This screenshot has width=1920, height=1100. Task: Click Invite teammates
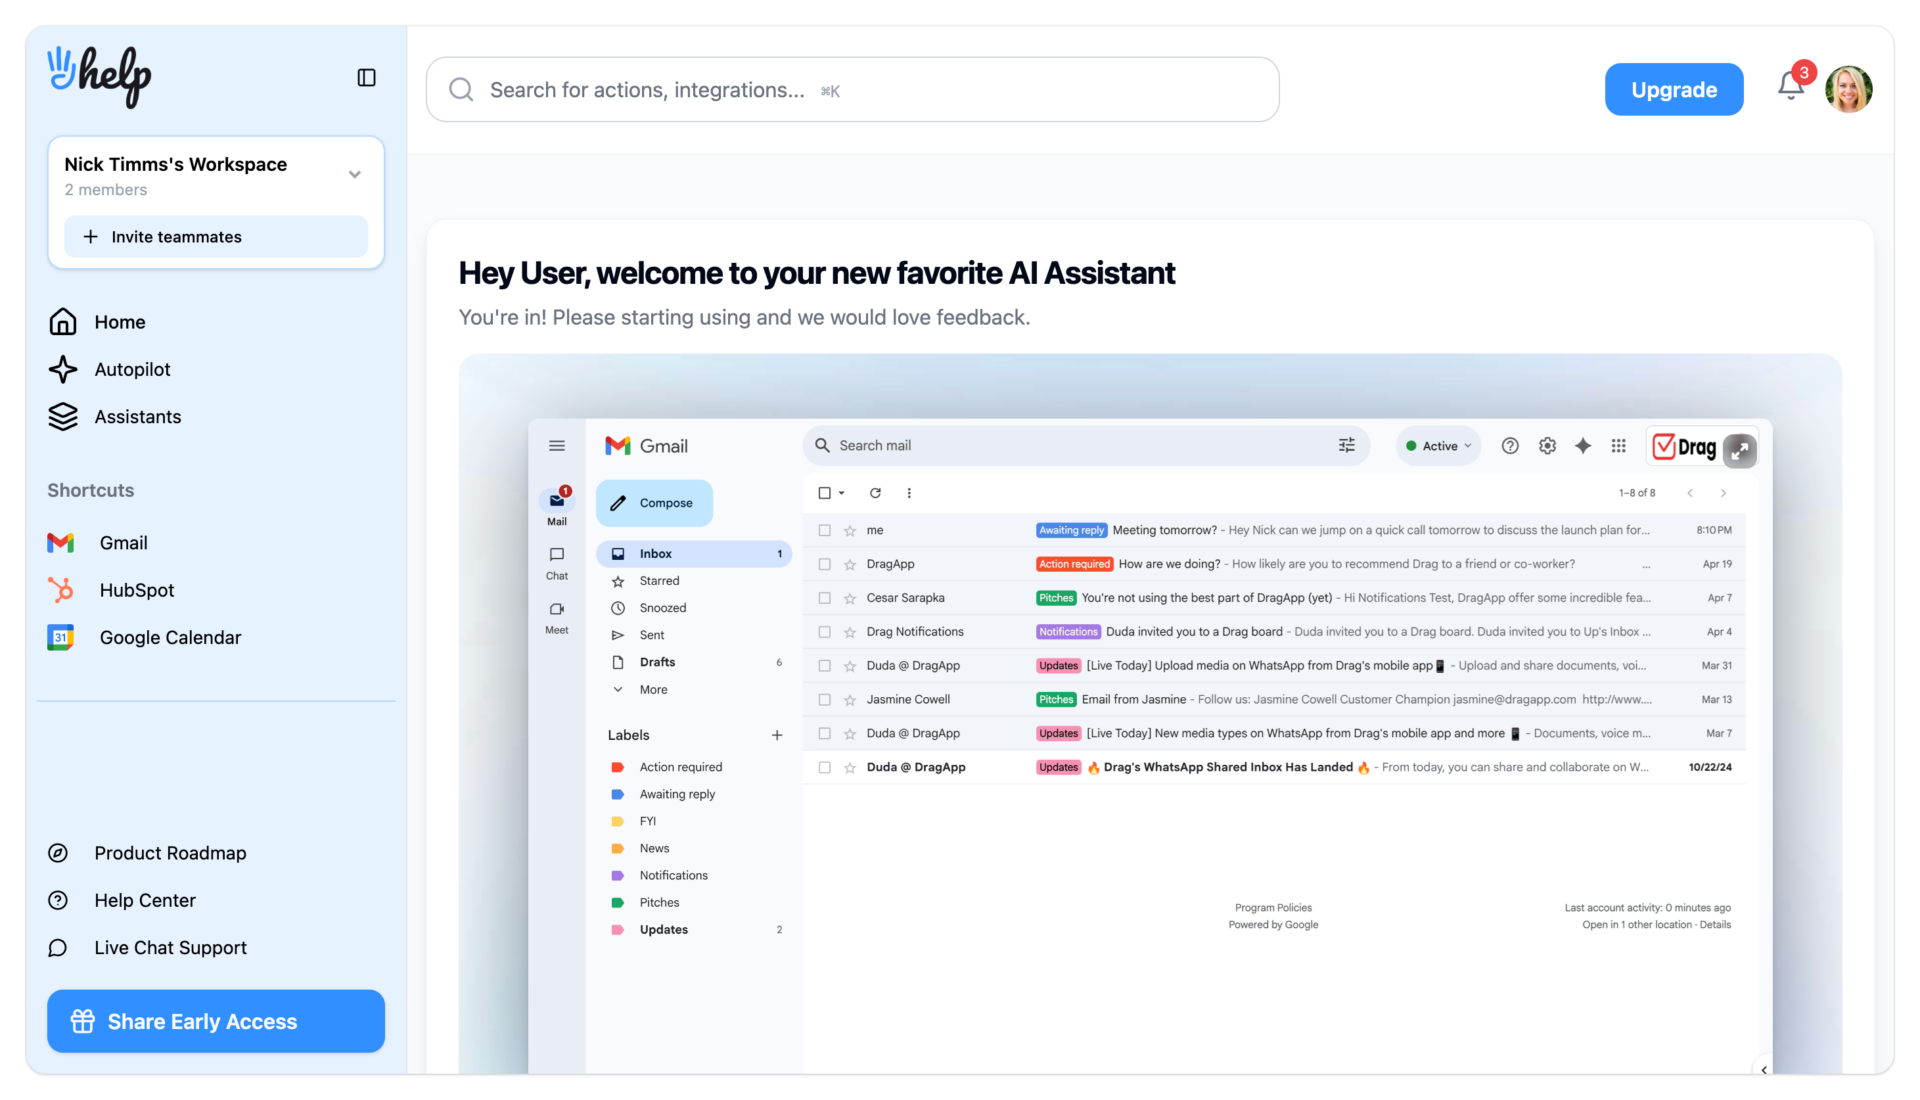(216, 237)
